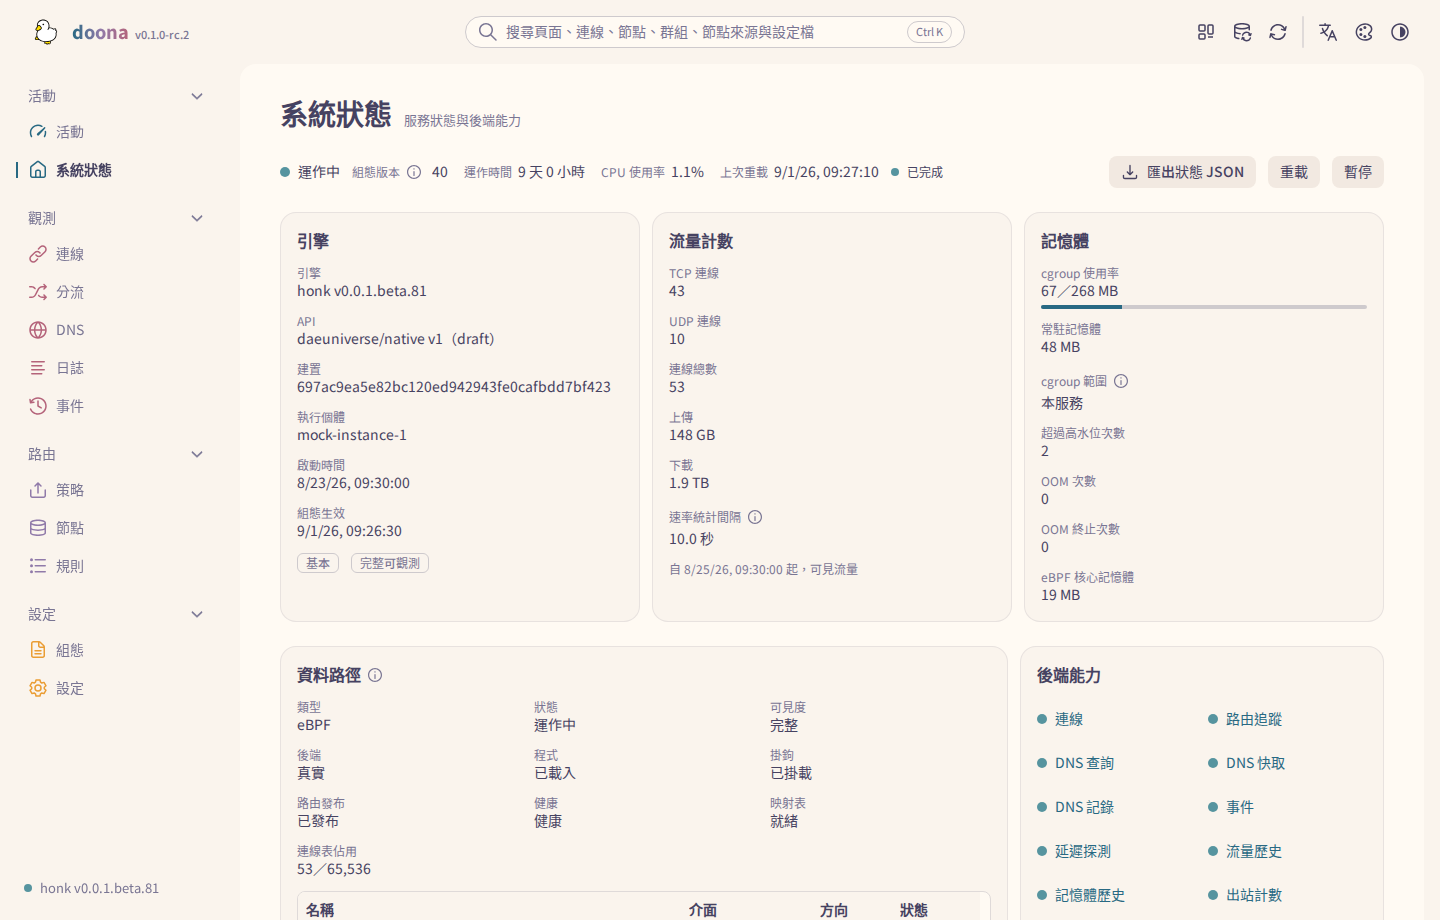Screen dimensions: 1440x920
Task: Click info icon beside 速率統計間隔
Action: (x=755, y=517)
